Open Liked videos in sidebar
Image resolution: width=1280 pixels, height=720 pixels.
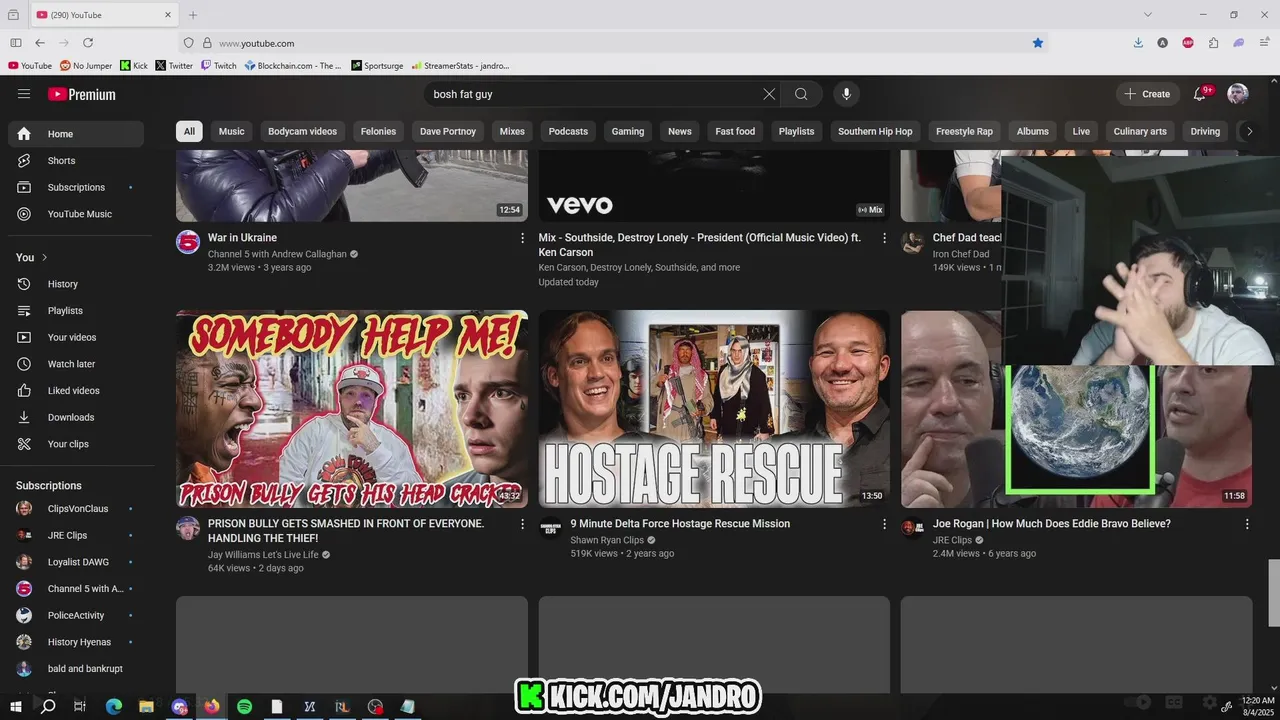[x=76, y=391]
